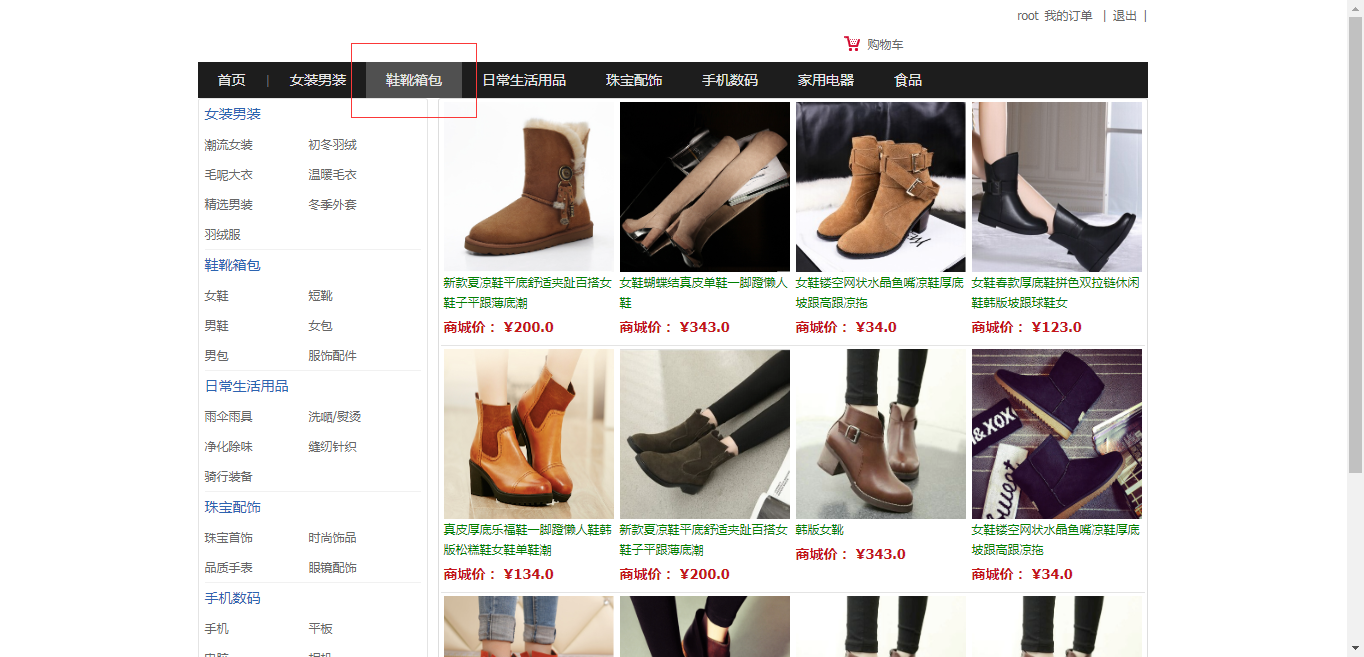1364x657 pixels.
Task: Choose 平板 subcategory in sidebar
Action: coord(320,629)
